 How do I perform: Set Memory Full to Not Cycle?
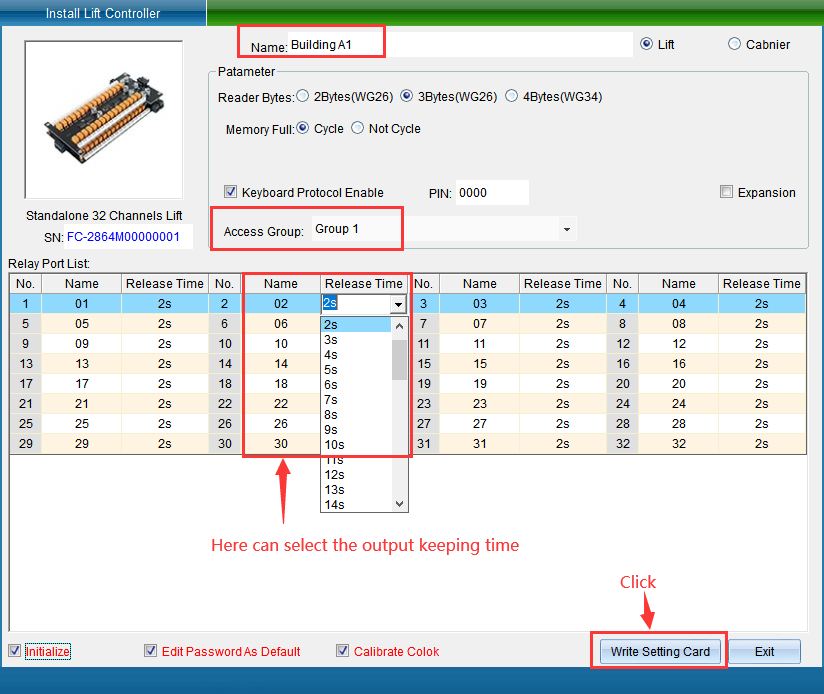tap(357, 129)
